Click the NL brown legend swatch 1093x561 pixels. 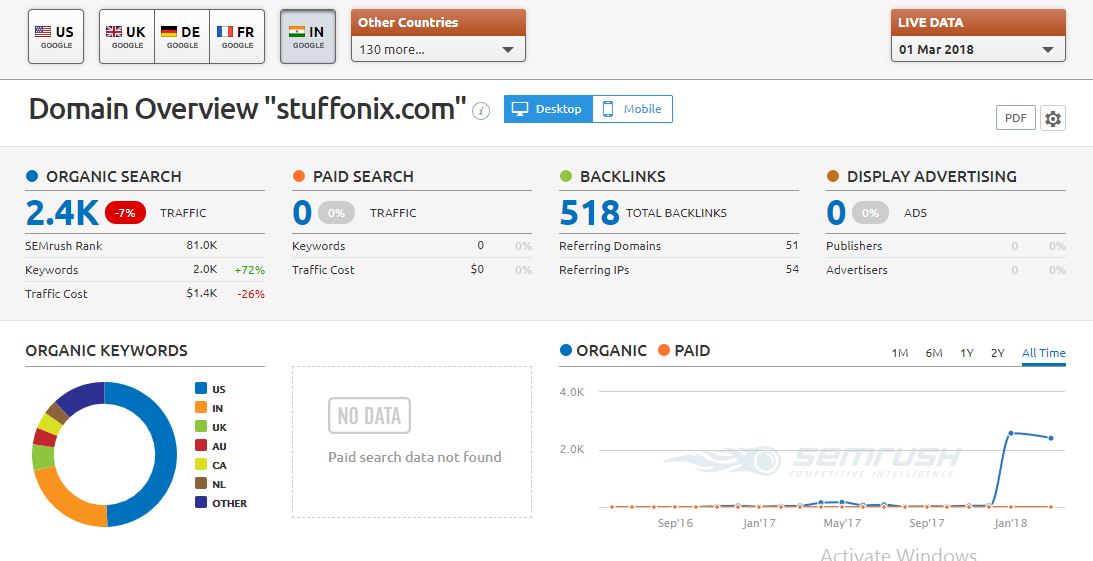[201, 484]
